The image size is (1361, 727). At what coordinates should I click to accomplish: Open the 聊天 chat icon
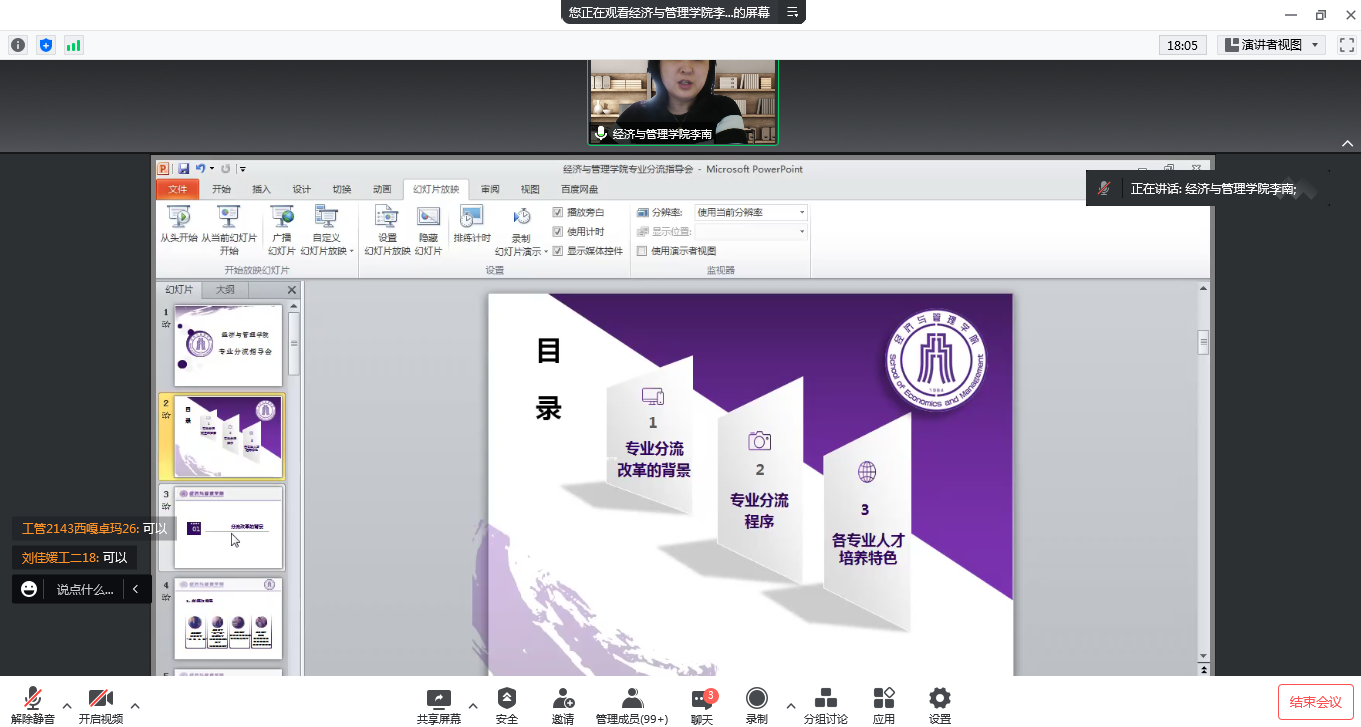[701, 698]
